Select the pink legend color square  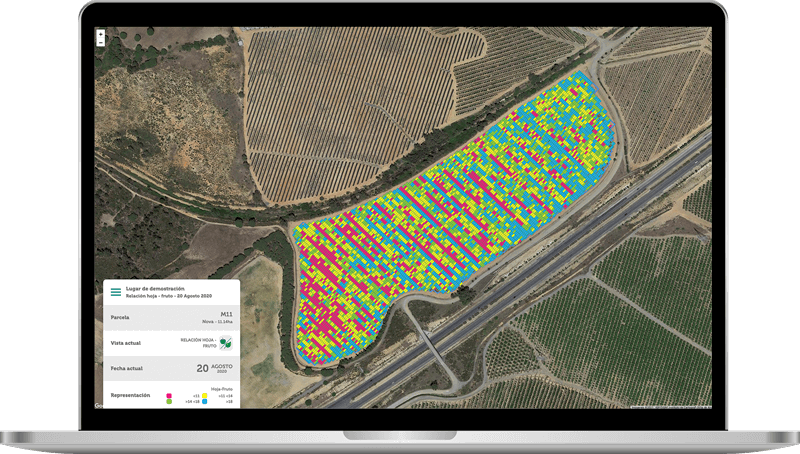coord(168,395)
